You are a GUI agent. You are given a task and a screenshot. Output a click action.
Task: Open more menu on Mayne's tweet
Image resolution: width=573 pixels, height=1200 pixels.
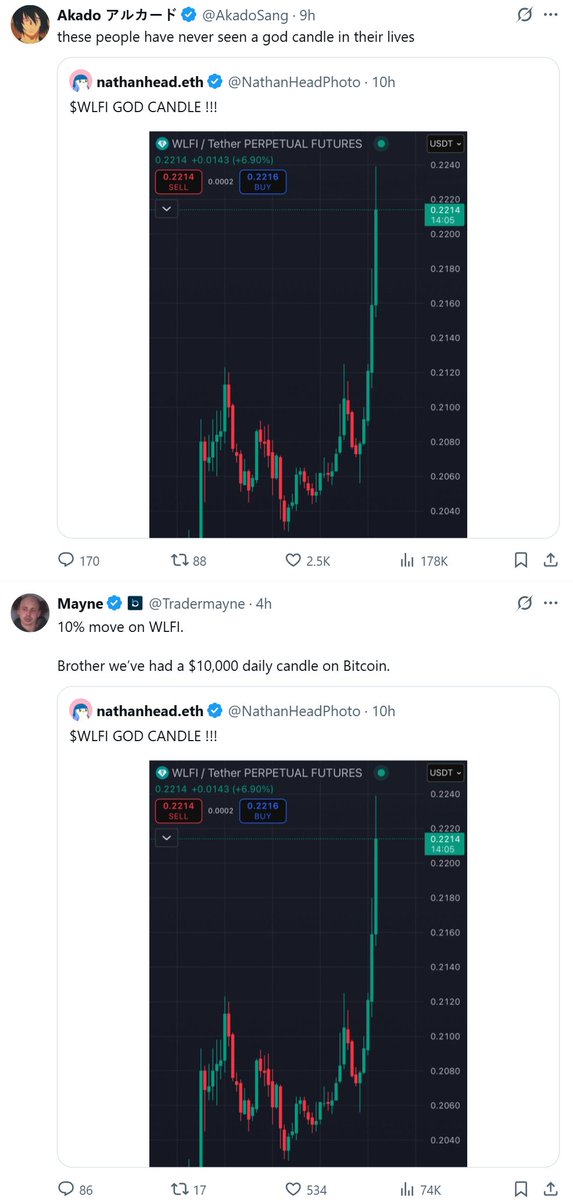coord(551,603)
